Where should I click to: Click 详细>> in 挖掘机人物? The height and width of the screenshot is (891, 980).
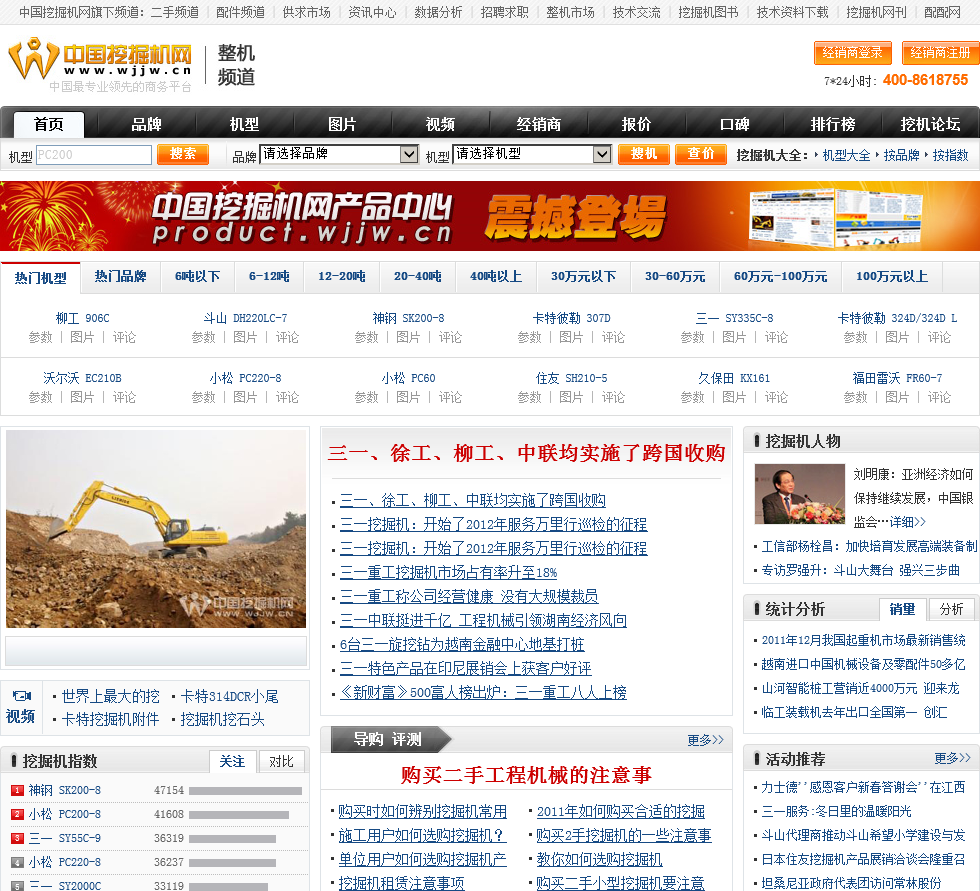point(908,522)
